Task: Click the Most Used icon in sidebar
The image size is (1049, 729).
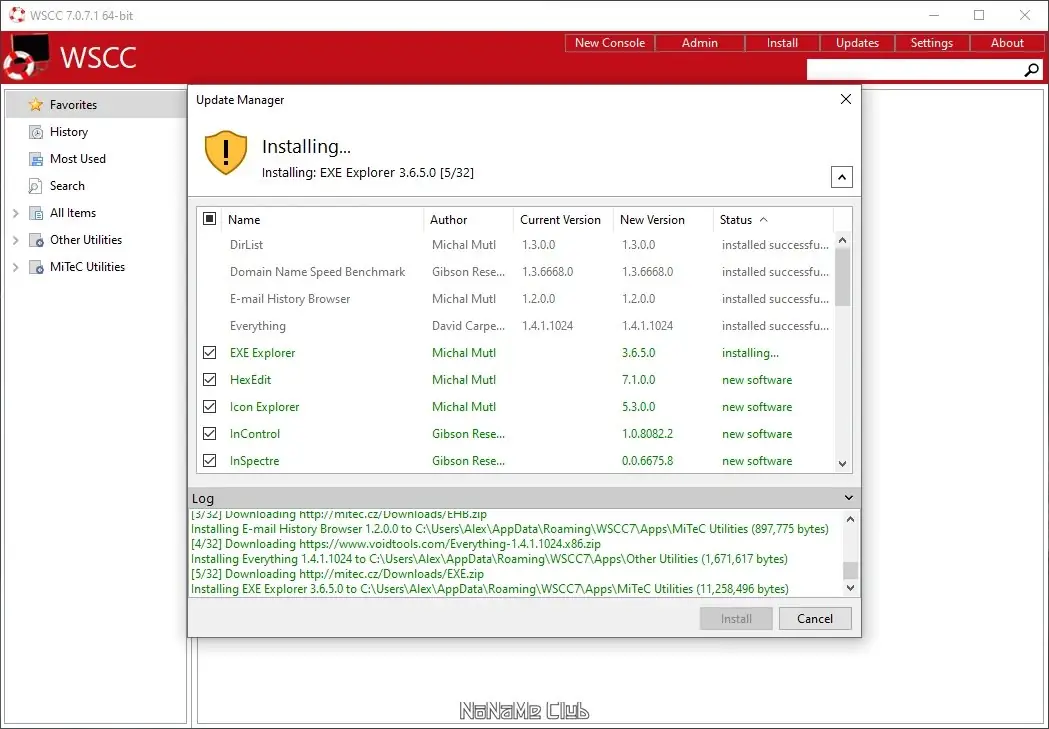Action: pos(35,159)
